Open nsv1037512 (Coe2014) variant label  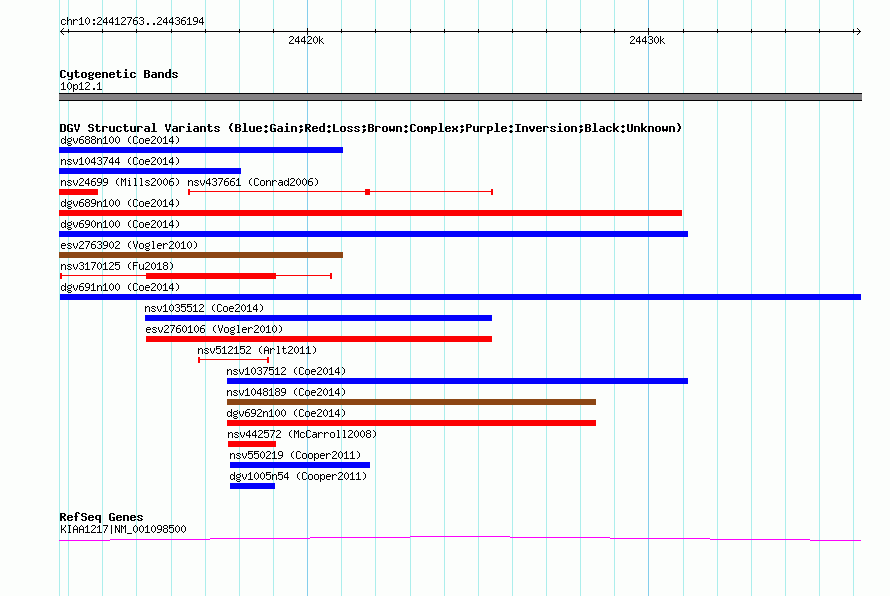pyautogui.click(x=286, y=371)
